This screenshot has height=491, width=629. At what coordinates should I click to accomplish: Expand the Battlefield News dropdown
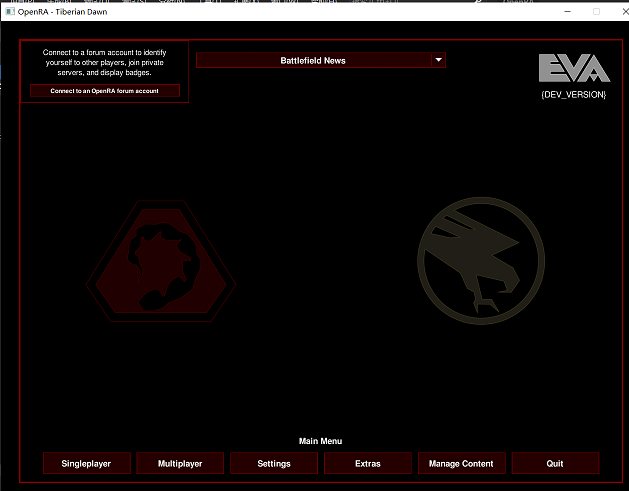tap(321, 60)
